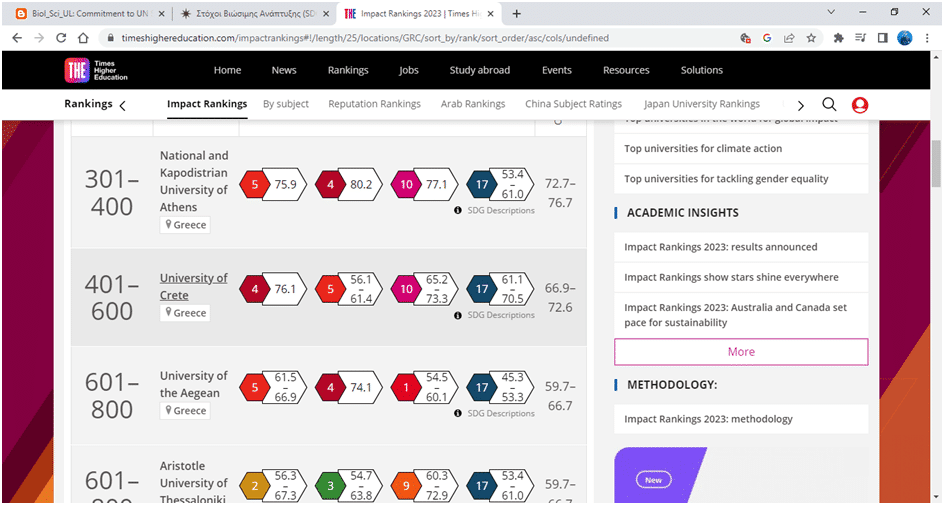Click the browser home icon
Screen dimensions: 944x505
[x=83, y=38]
